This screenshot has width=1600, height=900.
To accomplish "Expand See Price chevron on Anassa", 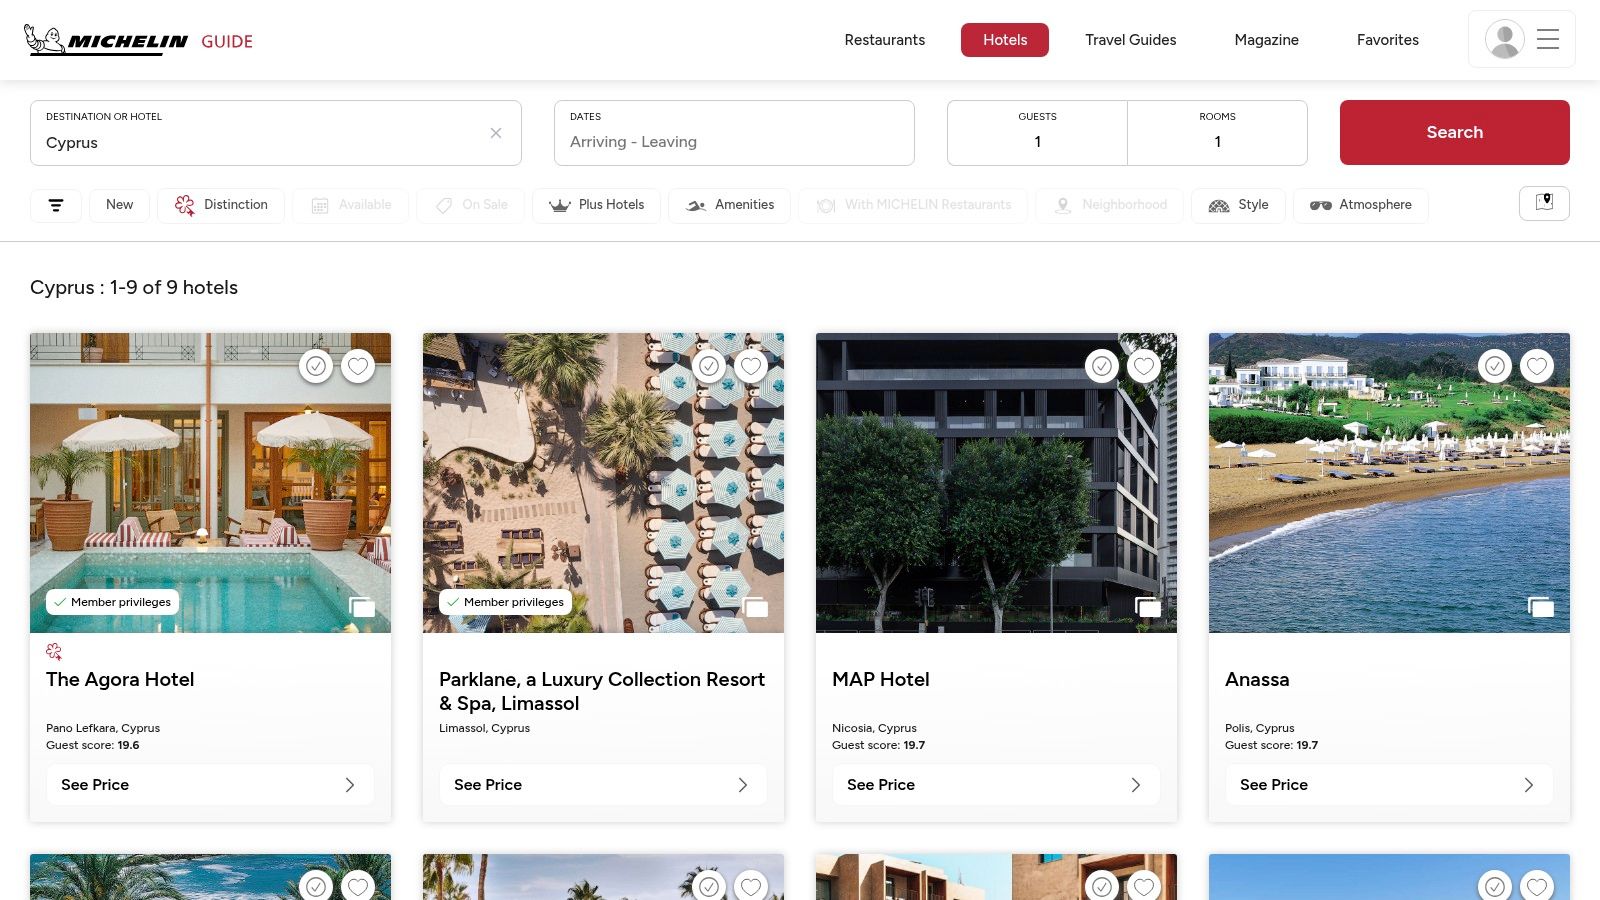I will tap(1528, 785).
